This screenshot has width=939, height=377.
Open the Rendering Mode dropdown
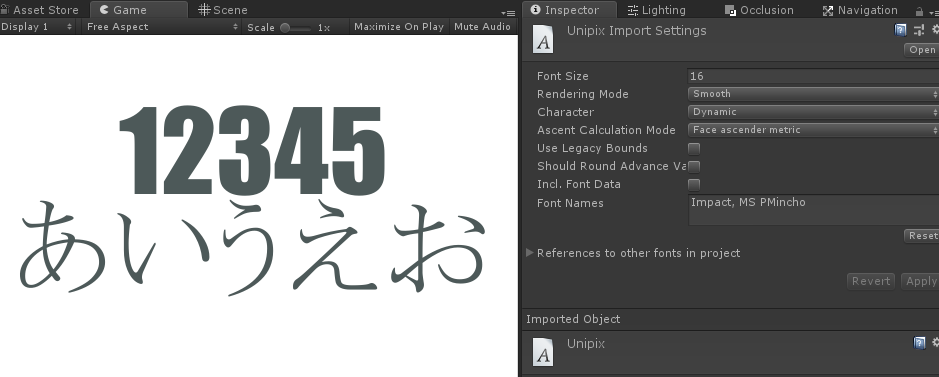point(813,94)
